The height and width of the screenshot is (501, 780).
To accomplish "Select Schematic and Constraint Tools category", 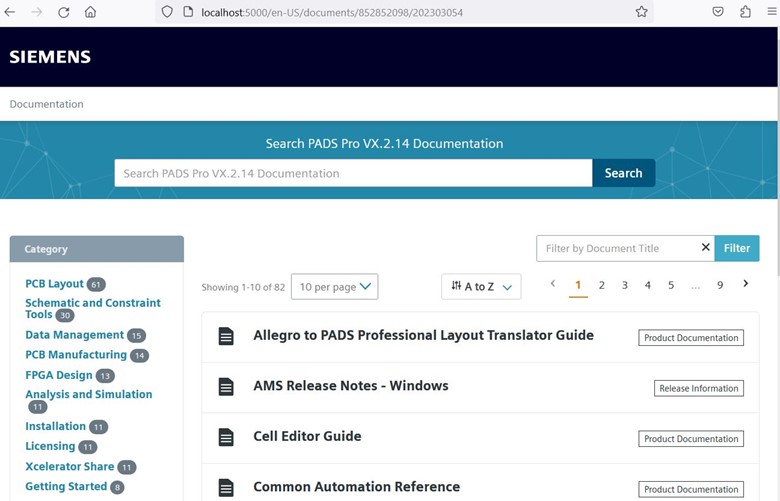I will 93,308.
